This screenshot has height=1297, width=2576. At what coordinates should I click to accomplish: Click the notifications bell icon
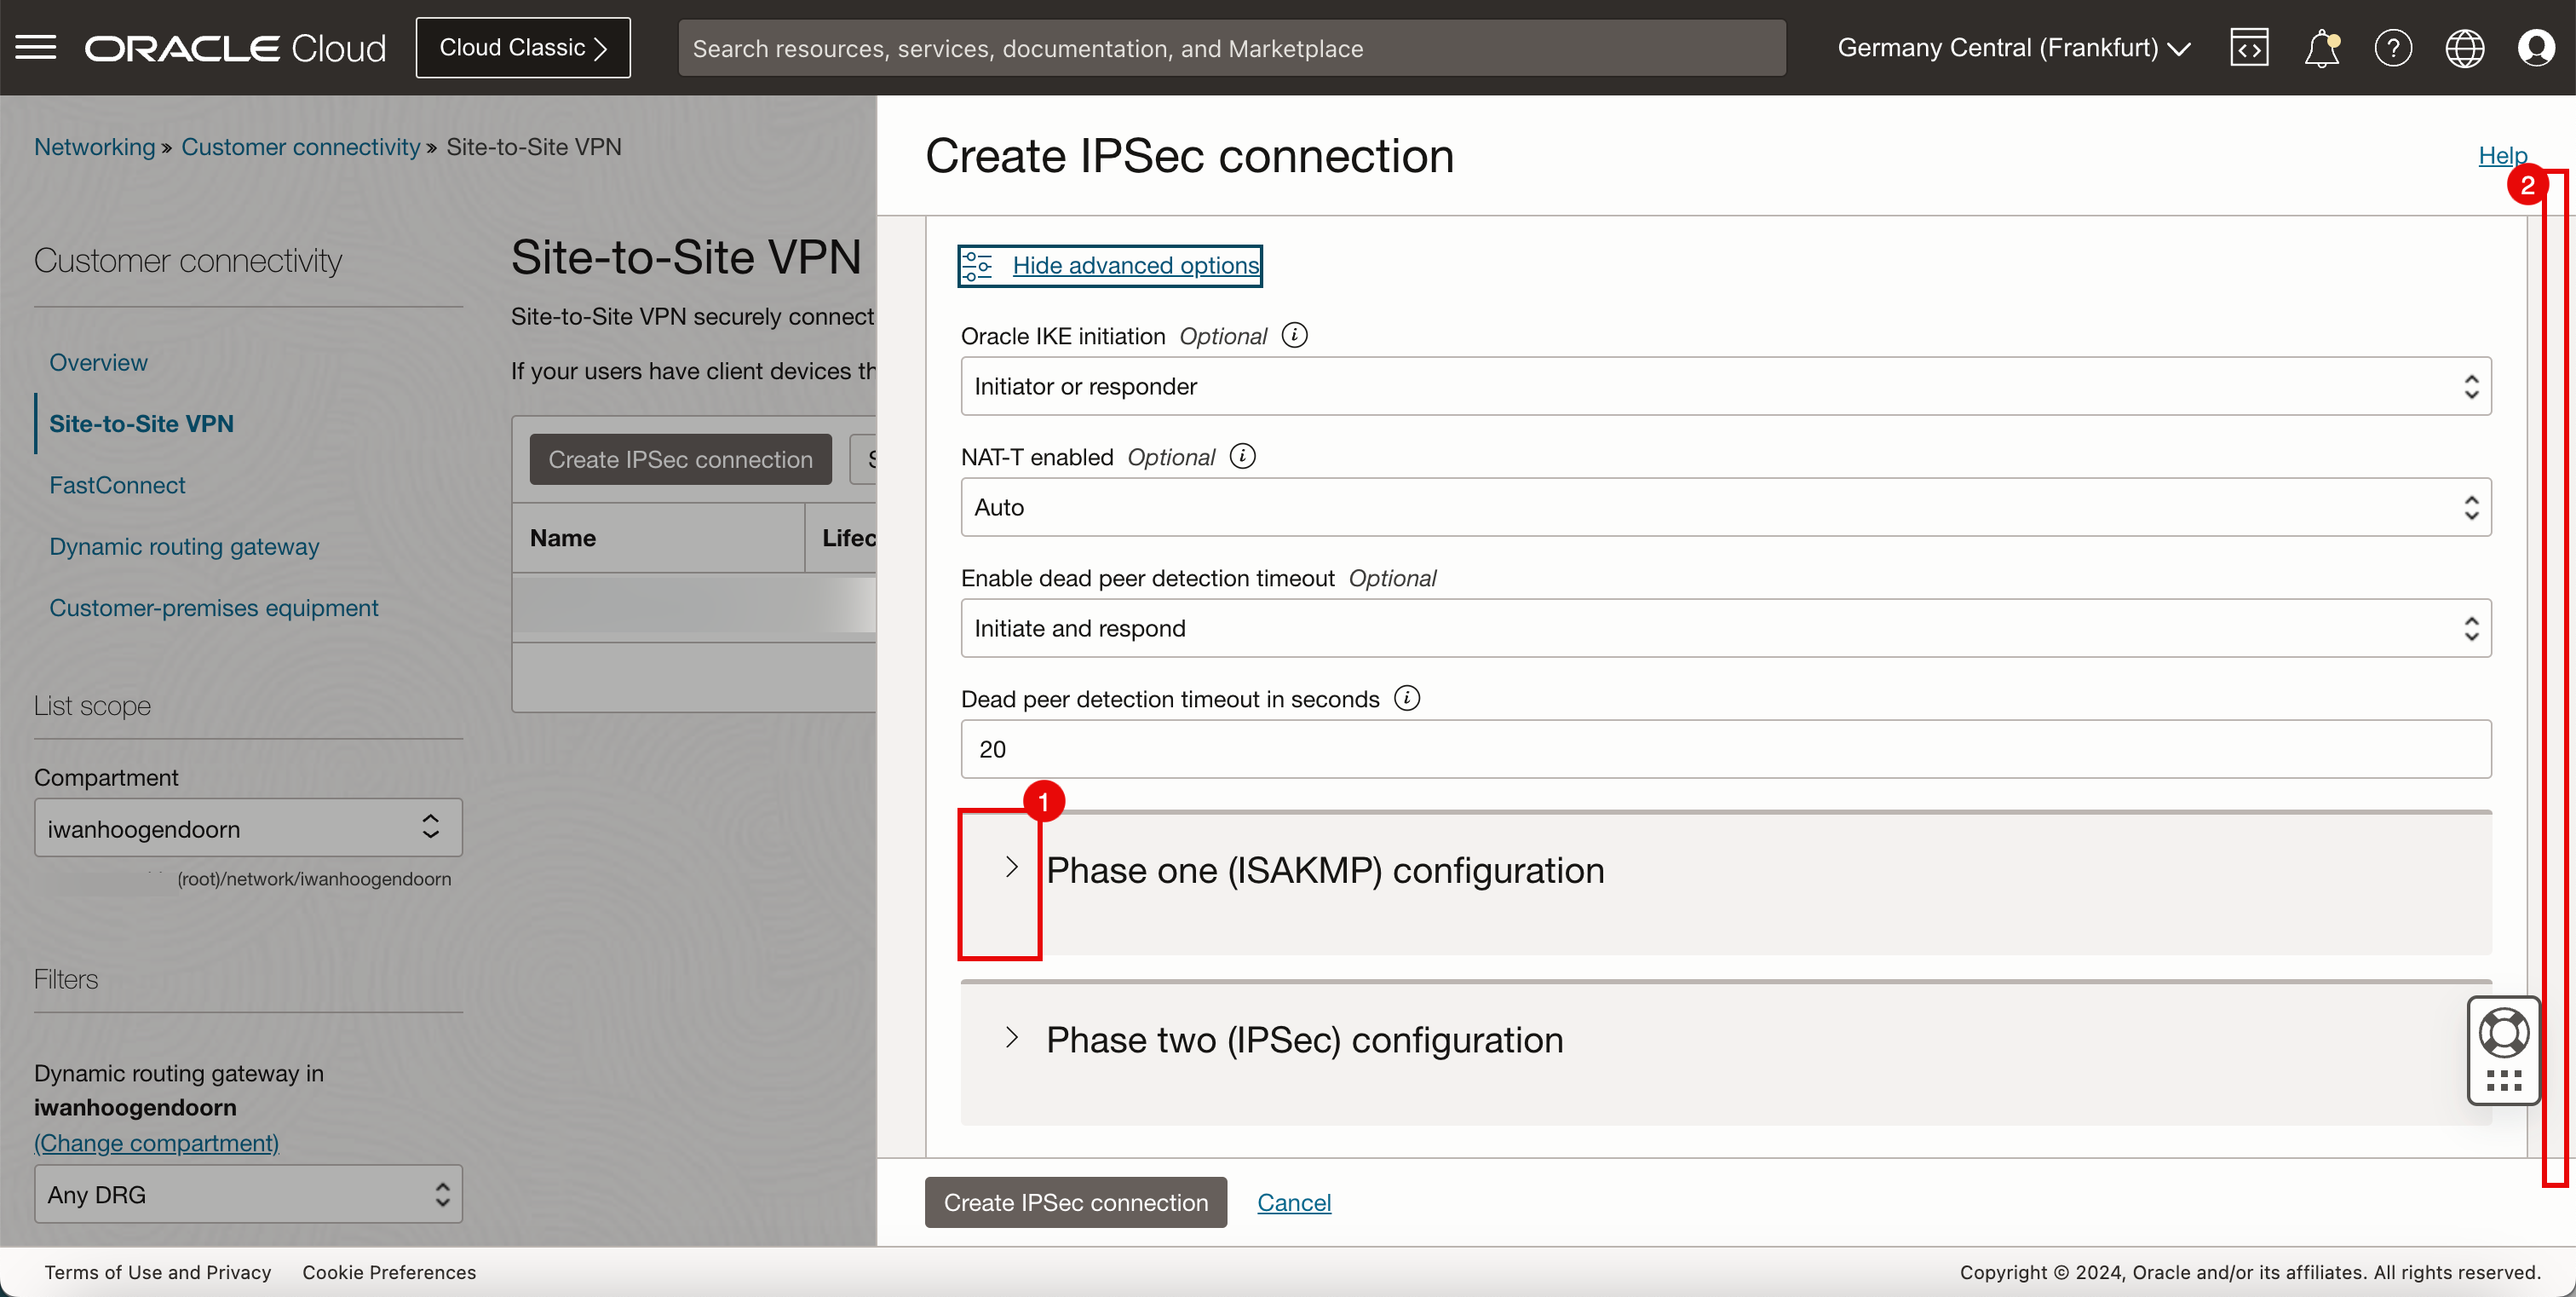click(2323, 46)
